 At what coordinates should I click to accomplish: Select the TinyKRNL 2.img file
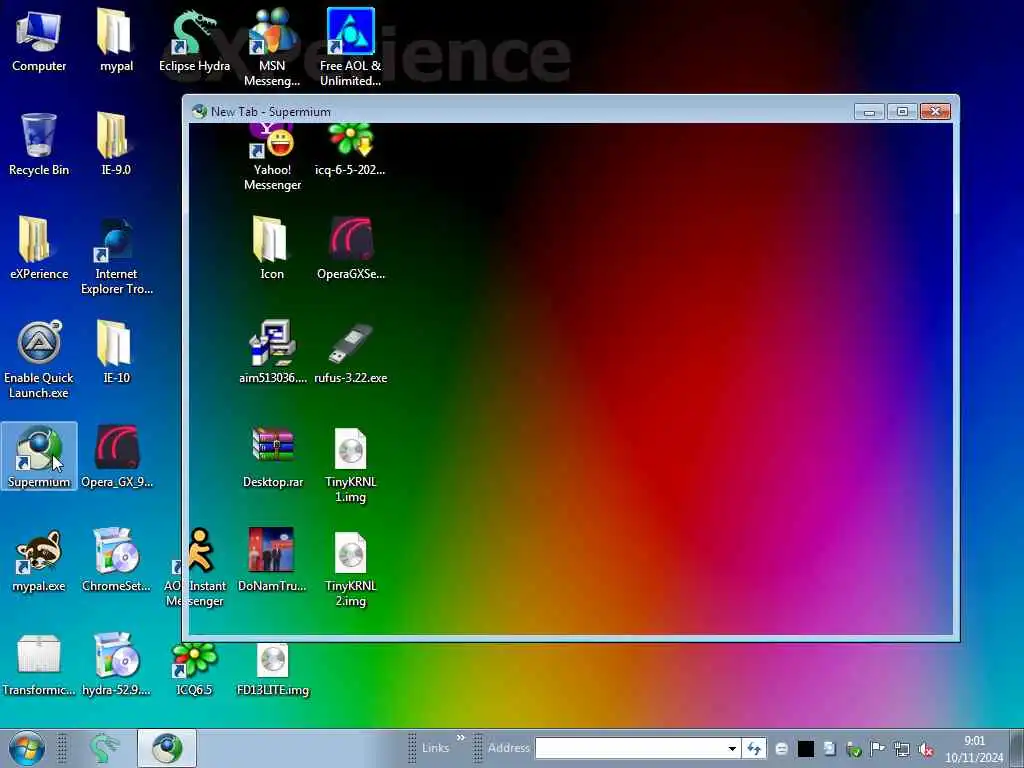[351, 568]
